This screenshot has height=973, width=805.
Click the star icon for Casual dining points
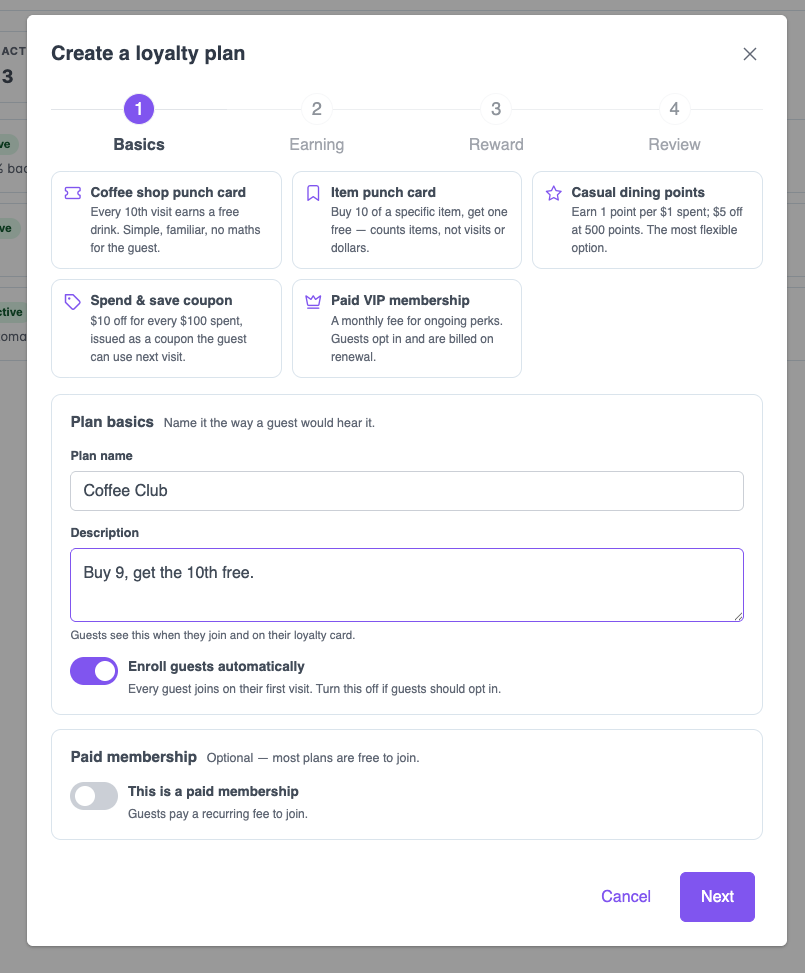click(x=554, y=193)
